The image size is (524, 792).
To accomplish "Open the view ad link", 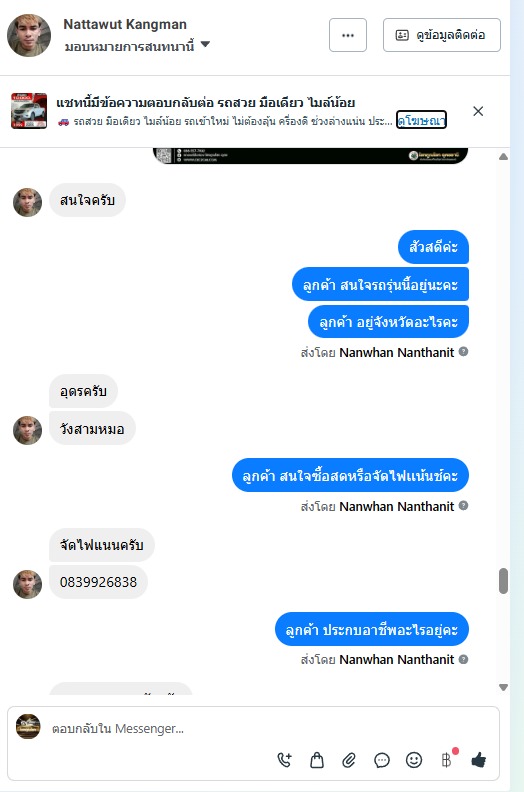I will coord(421,120).
